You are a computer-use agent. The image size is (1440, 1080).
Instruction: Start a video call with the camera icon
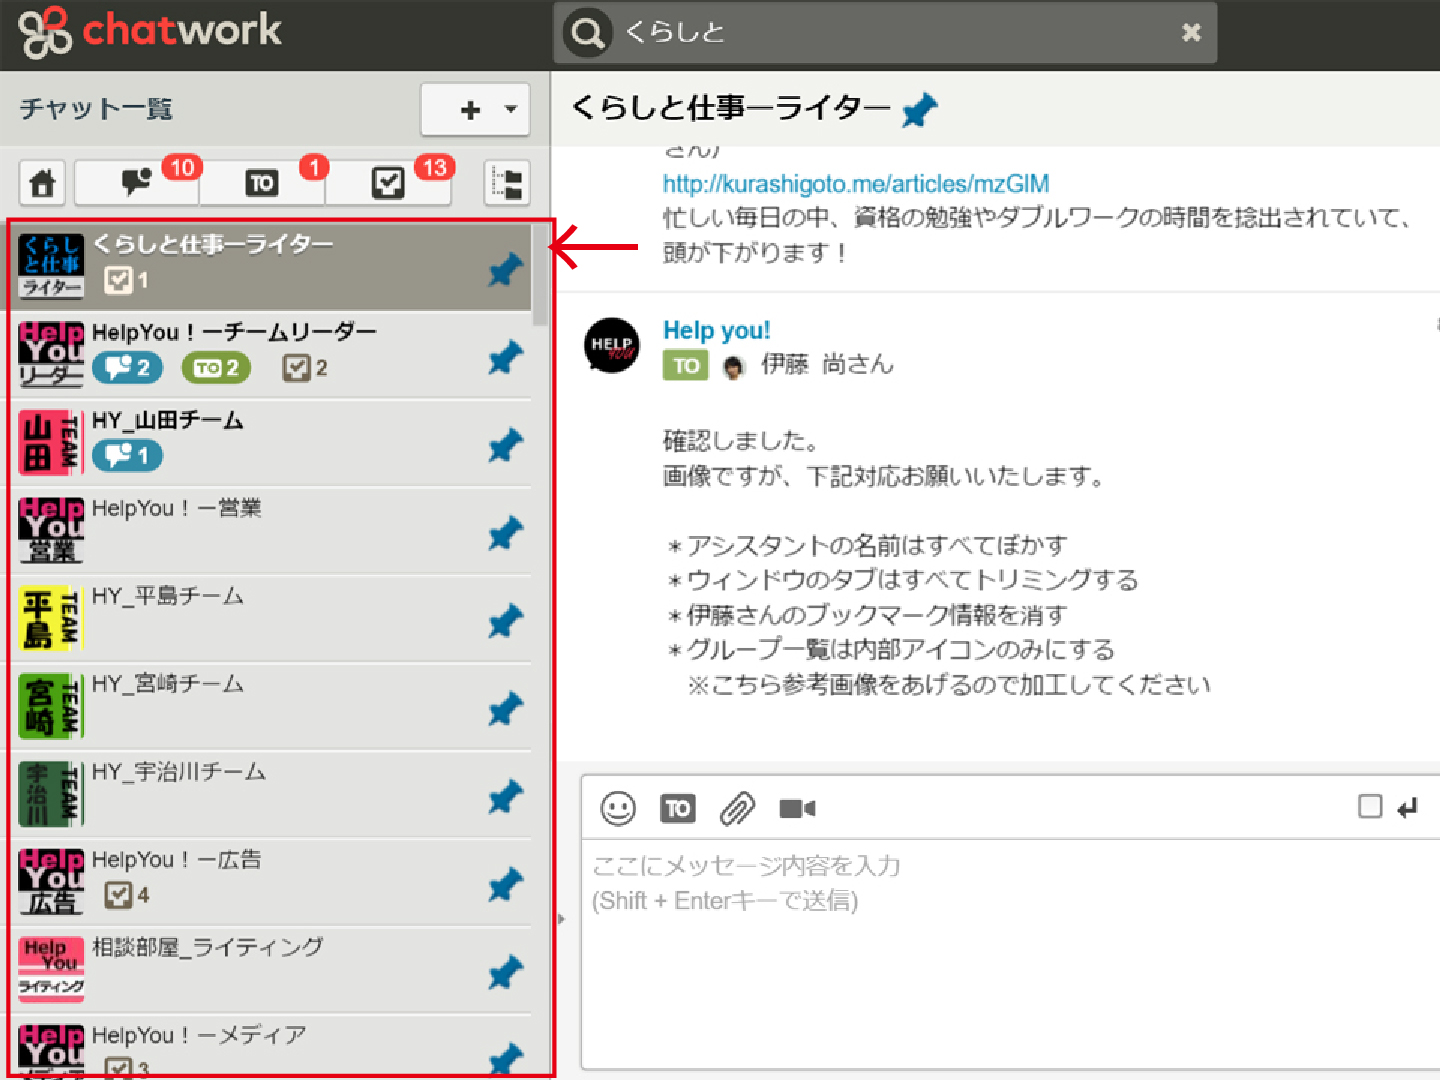point(797,808)
